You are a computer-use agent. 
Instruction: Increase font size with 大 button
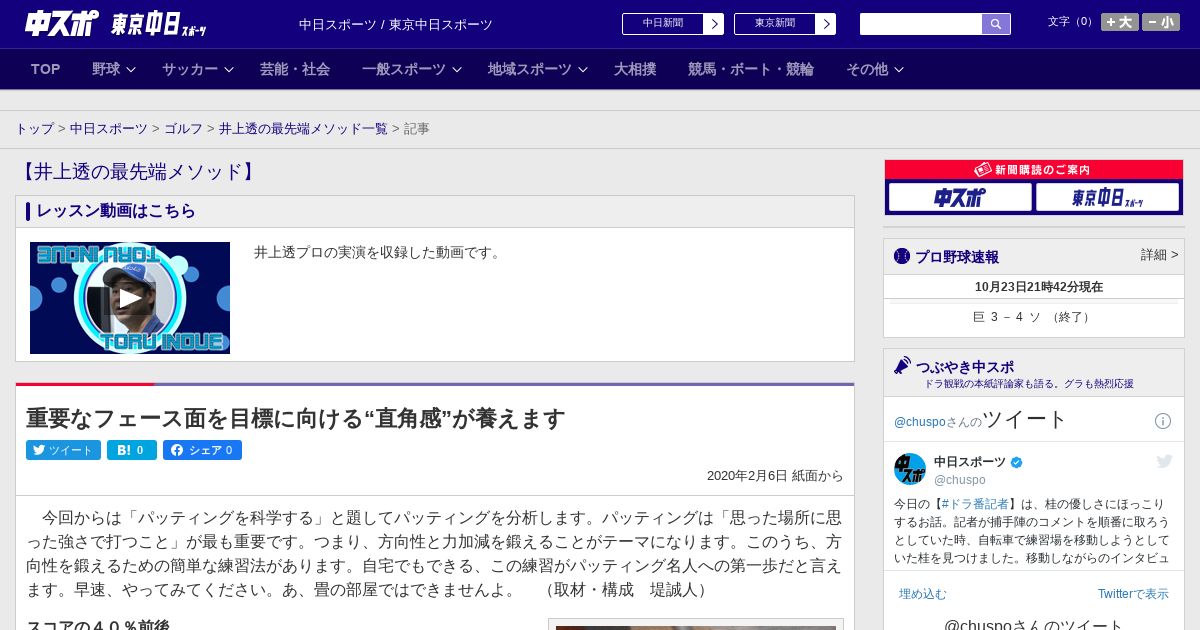coord(1120,22)
